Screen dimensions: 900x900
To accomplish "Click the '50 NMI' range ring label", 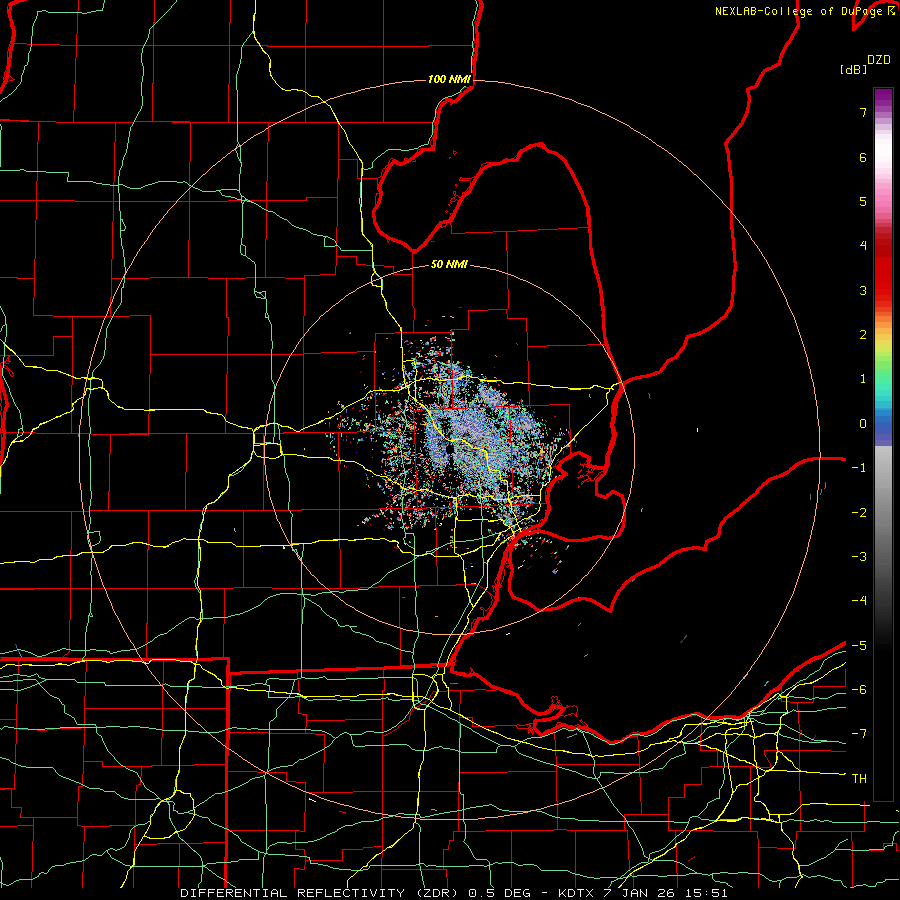I will click(x=449, y=264).
